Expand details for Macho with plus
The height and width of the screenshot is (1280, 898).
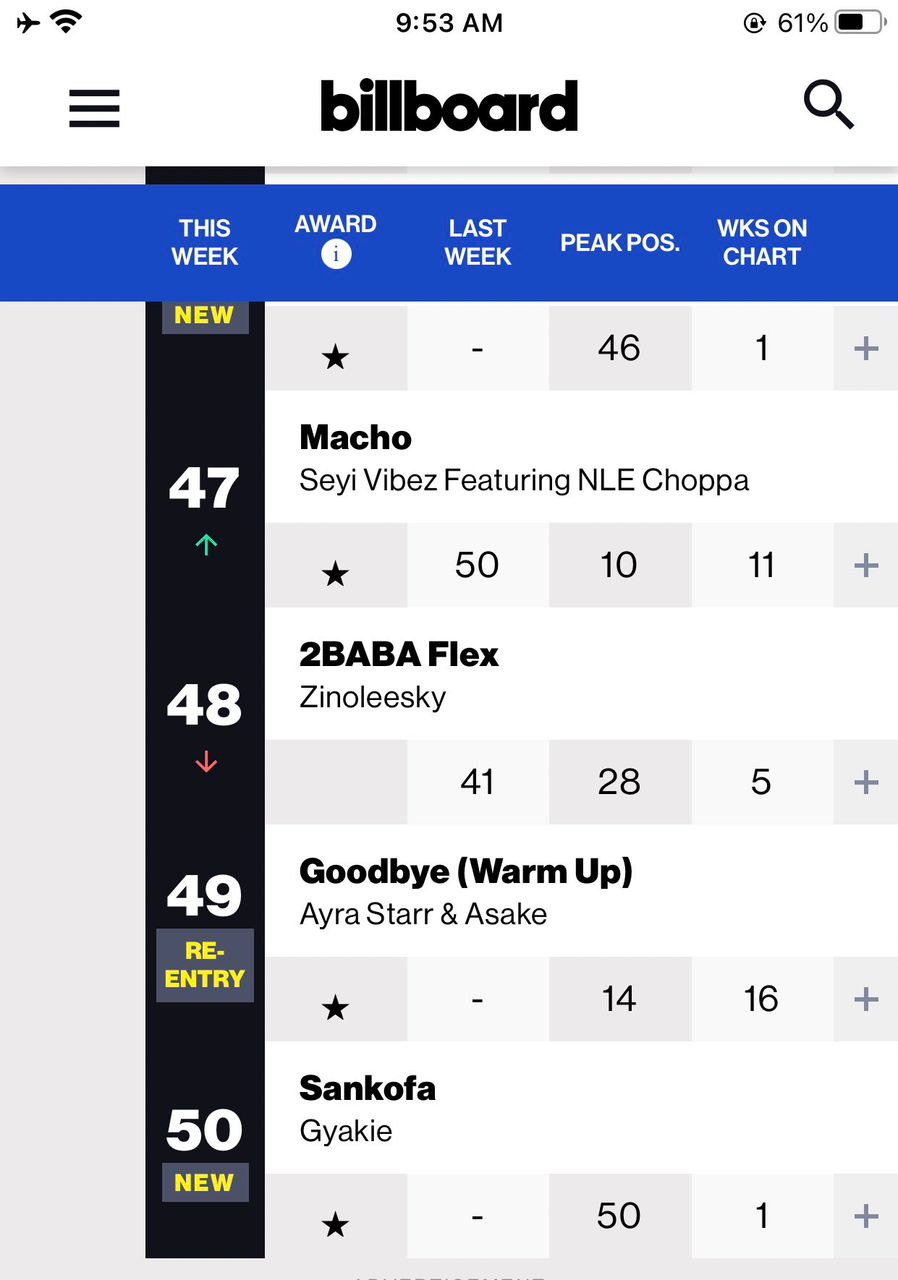coord(866,565)
